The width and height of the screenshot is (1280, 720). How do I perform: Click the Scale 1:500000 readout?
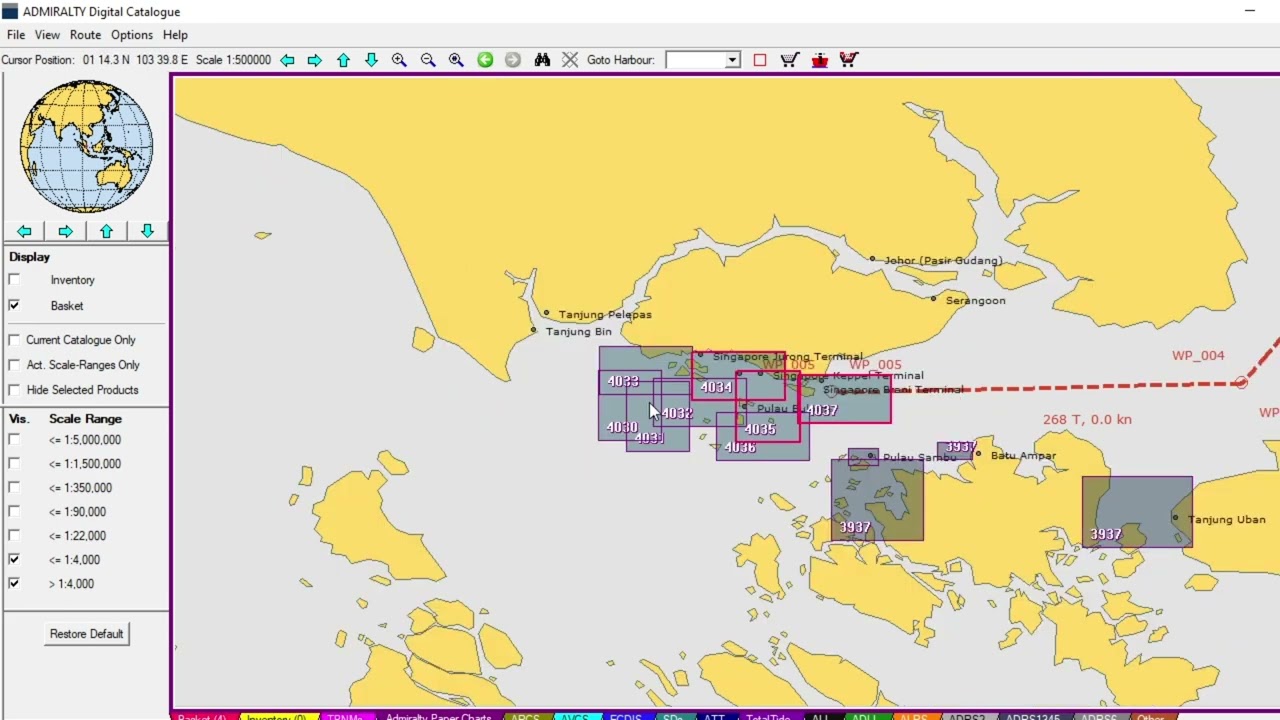pos(233,60)
